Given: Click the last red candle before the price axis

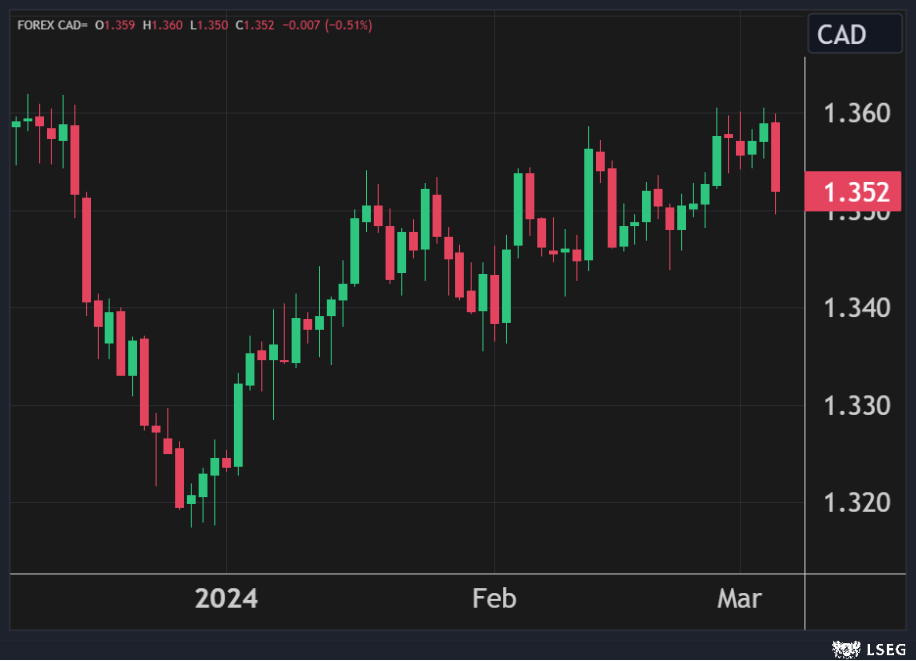Looking at the screenshot, I should [x=775, y=157].
